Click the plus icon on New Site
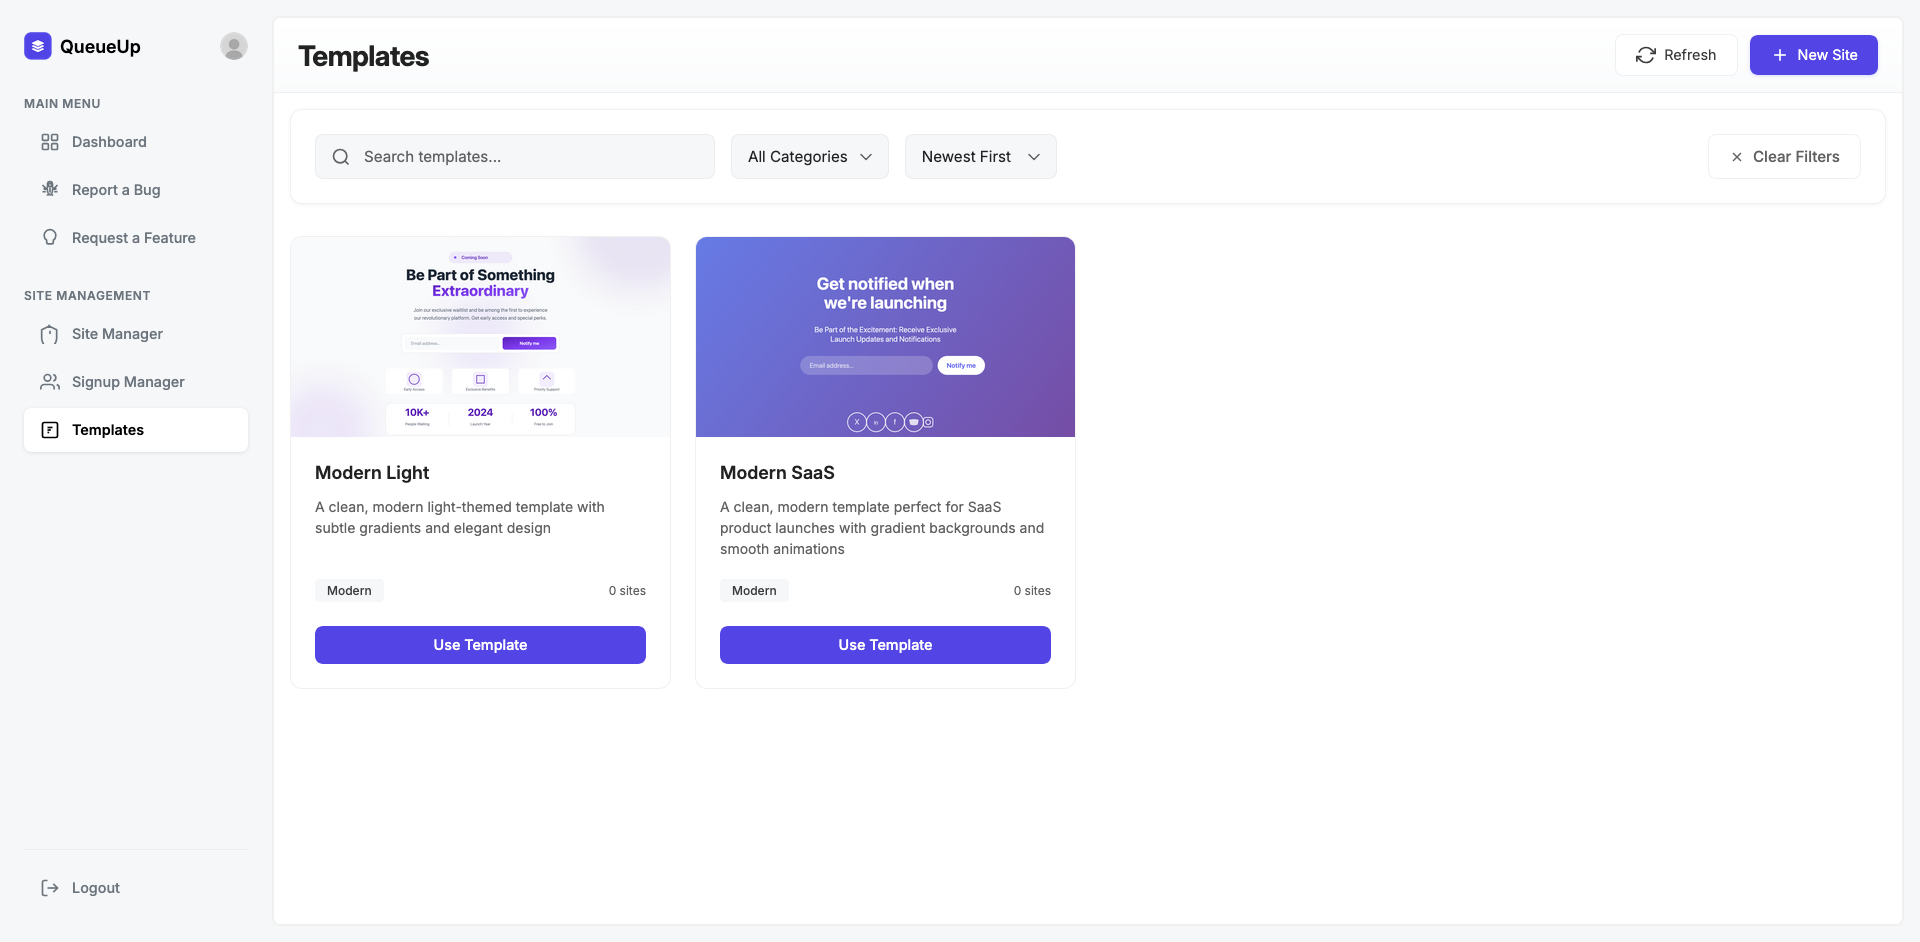The image size is (1920, 942). [1780, 55]
